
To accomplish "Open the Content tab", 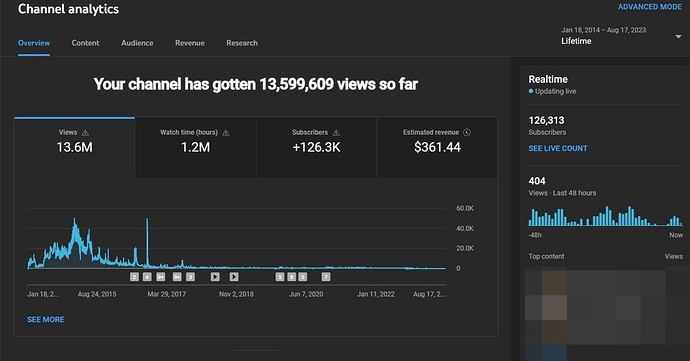I will (85, 43).
